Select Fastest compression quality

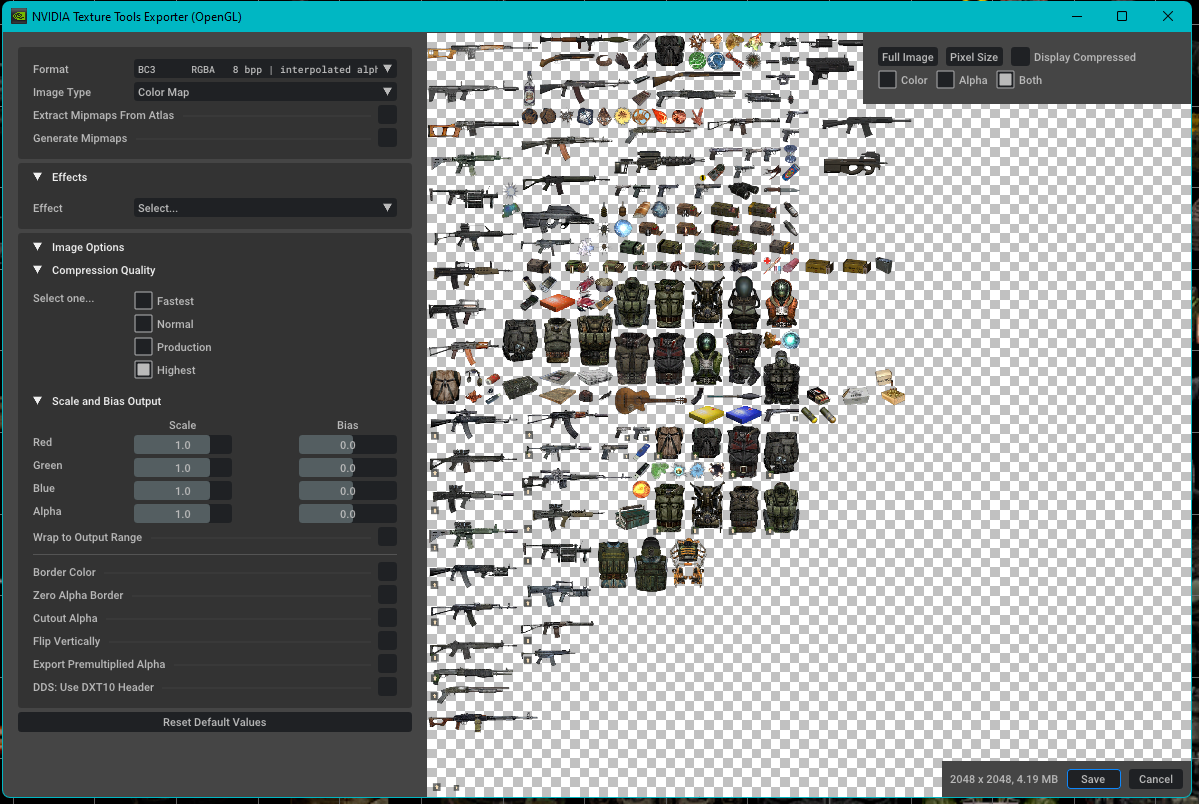pos(144,301)
